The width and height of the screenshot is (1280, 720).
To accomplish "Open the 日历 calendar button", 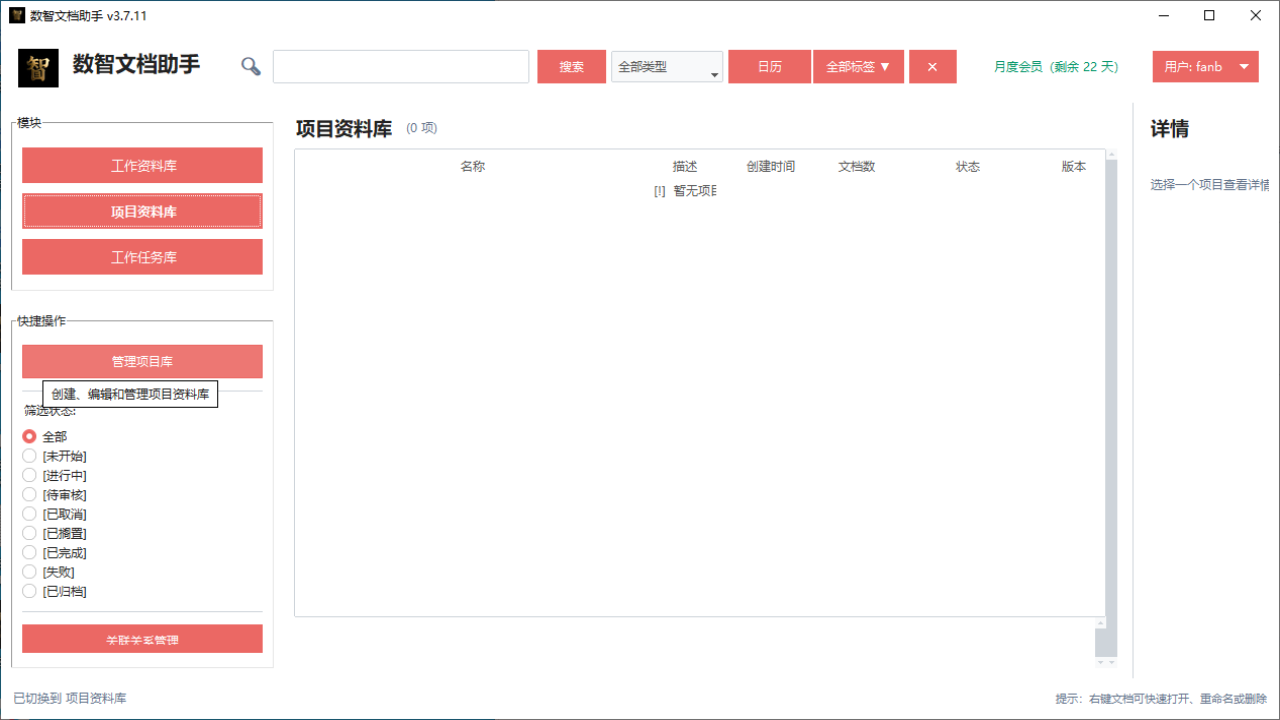I will [x=770, y=67].
